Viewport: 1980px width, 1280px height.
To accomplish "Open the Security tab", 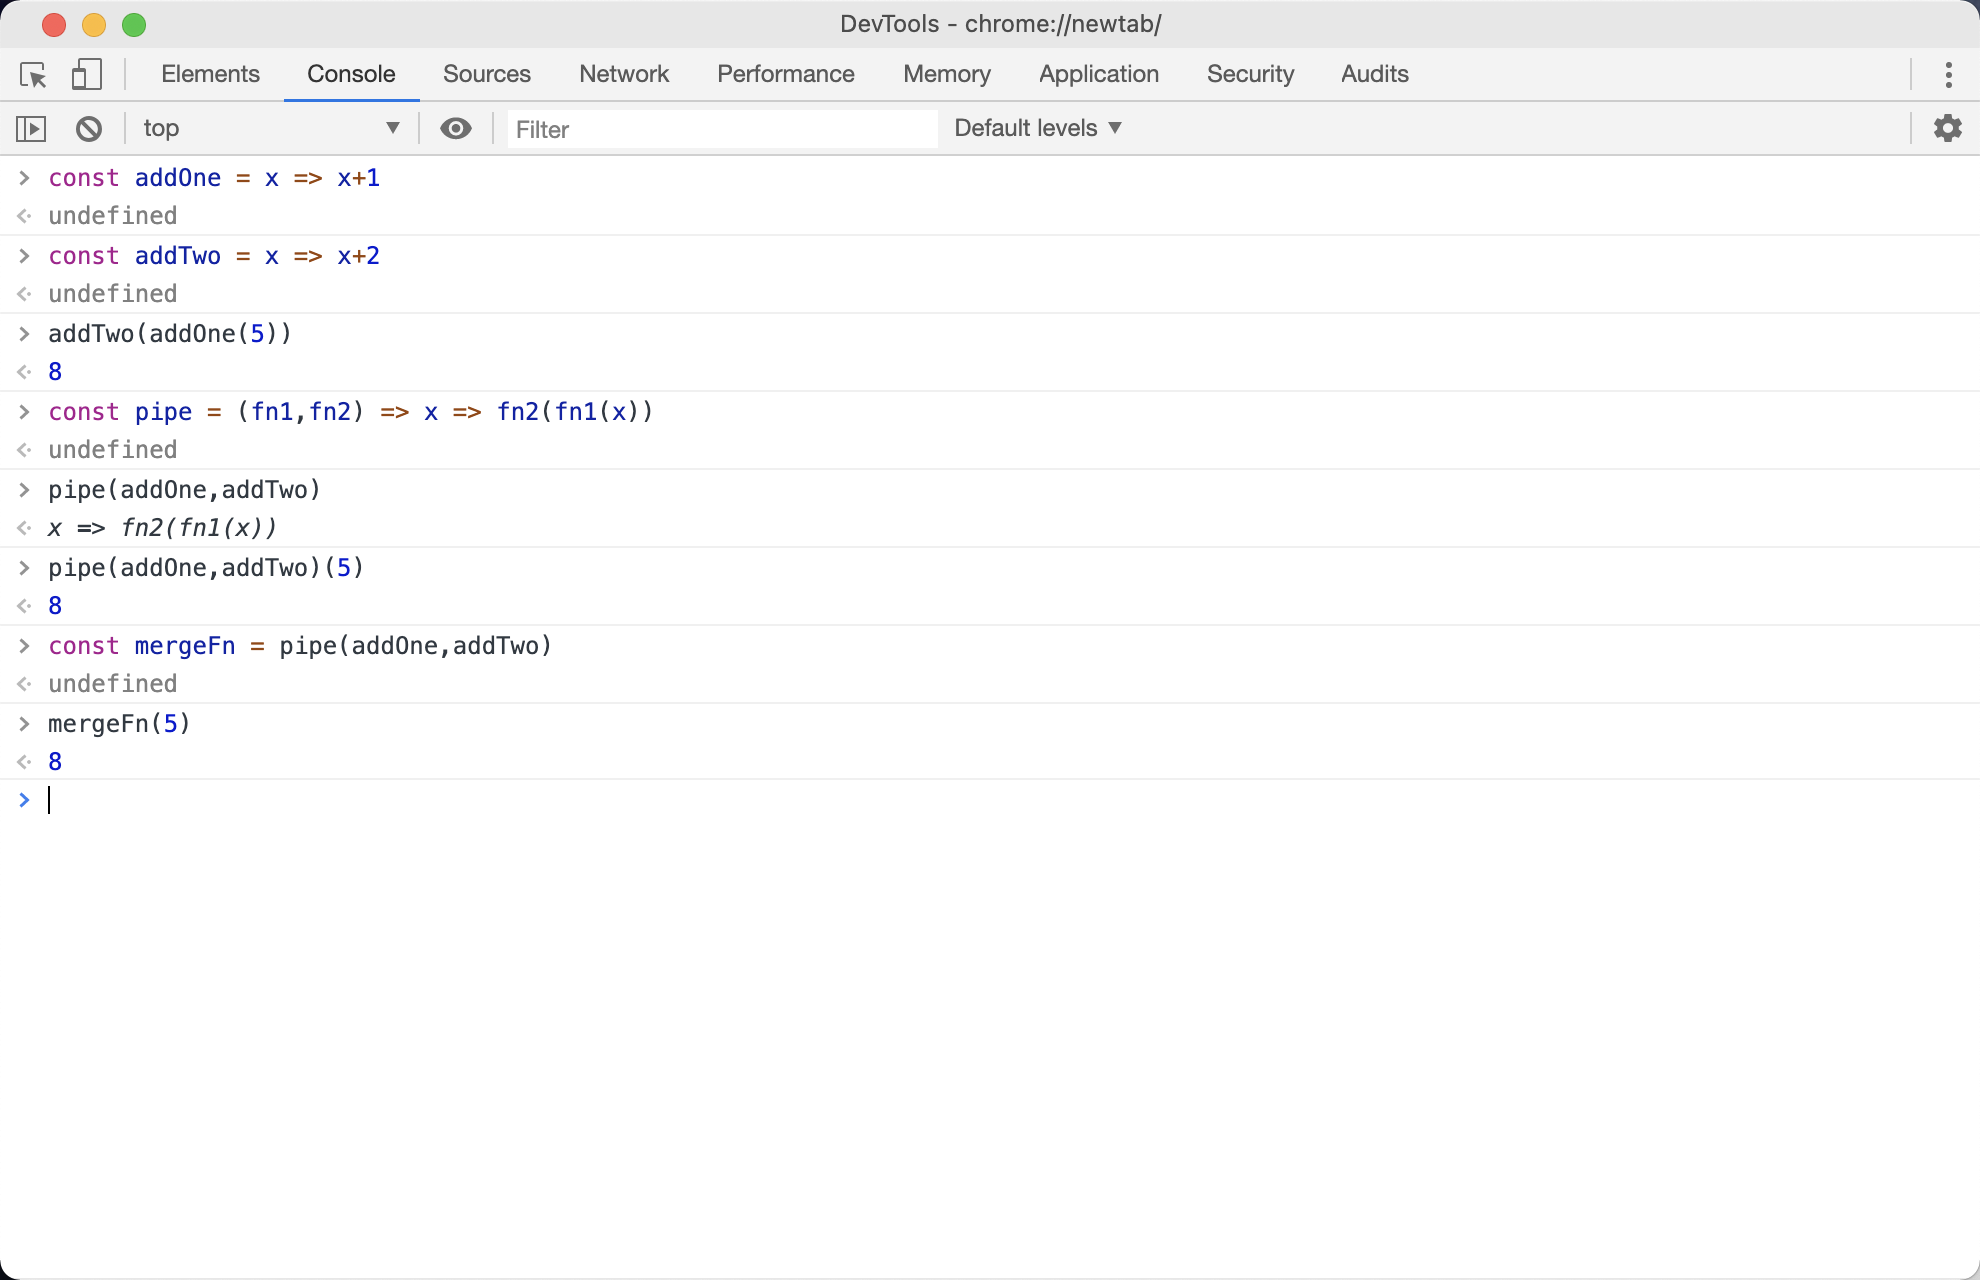I will pos(1250,74).
